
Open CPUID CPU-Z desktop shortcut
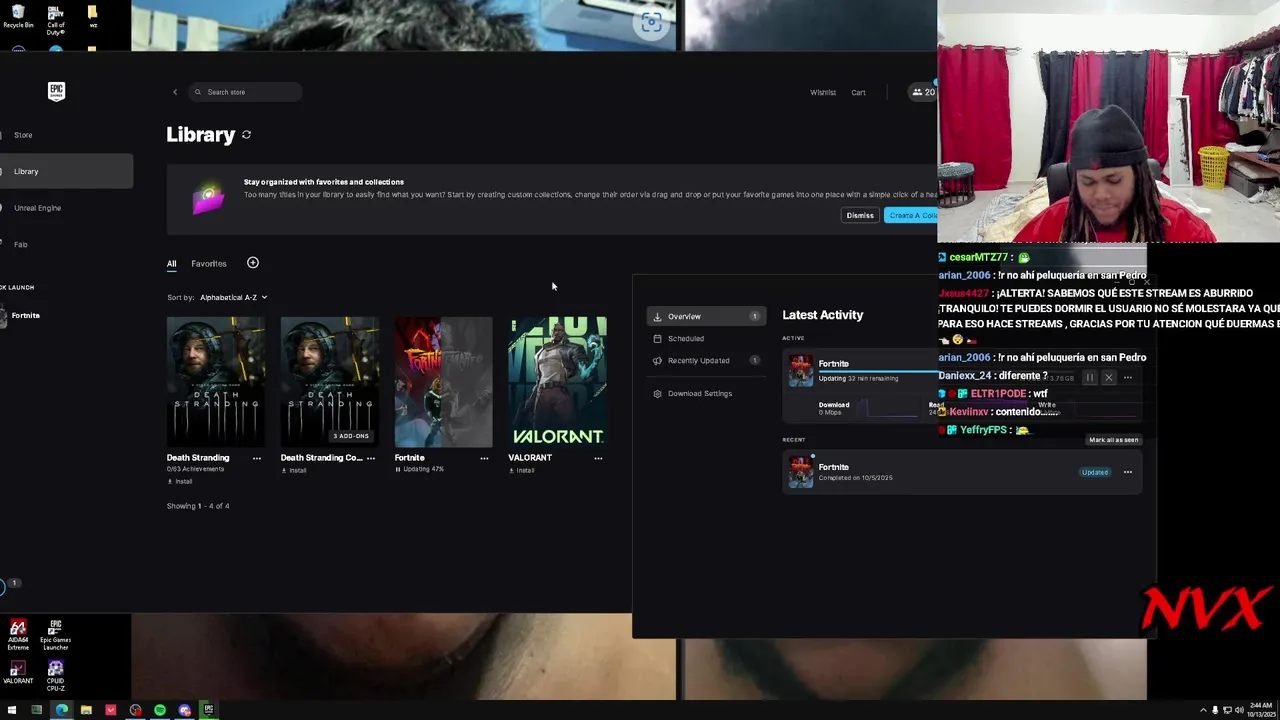pyautogui.click(x=55, y=674)
